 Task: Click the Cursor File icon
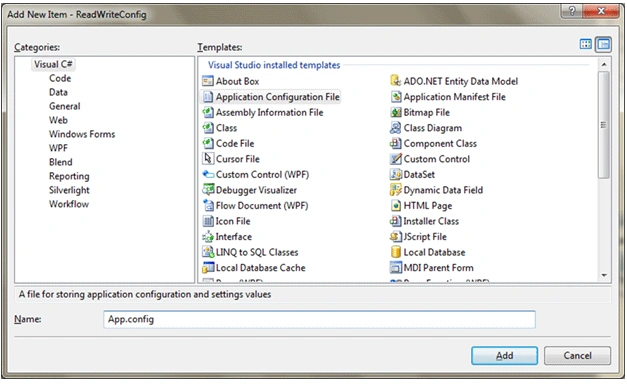coord(208,159)
